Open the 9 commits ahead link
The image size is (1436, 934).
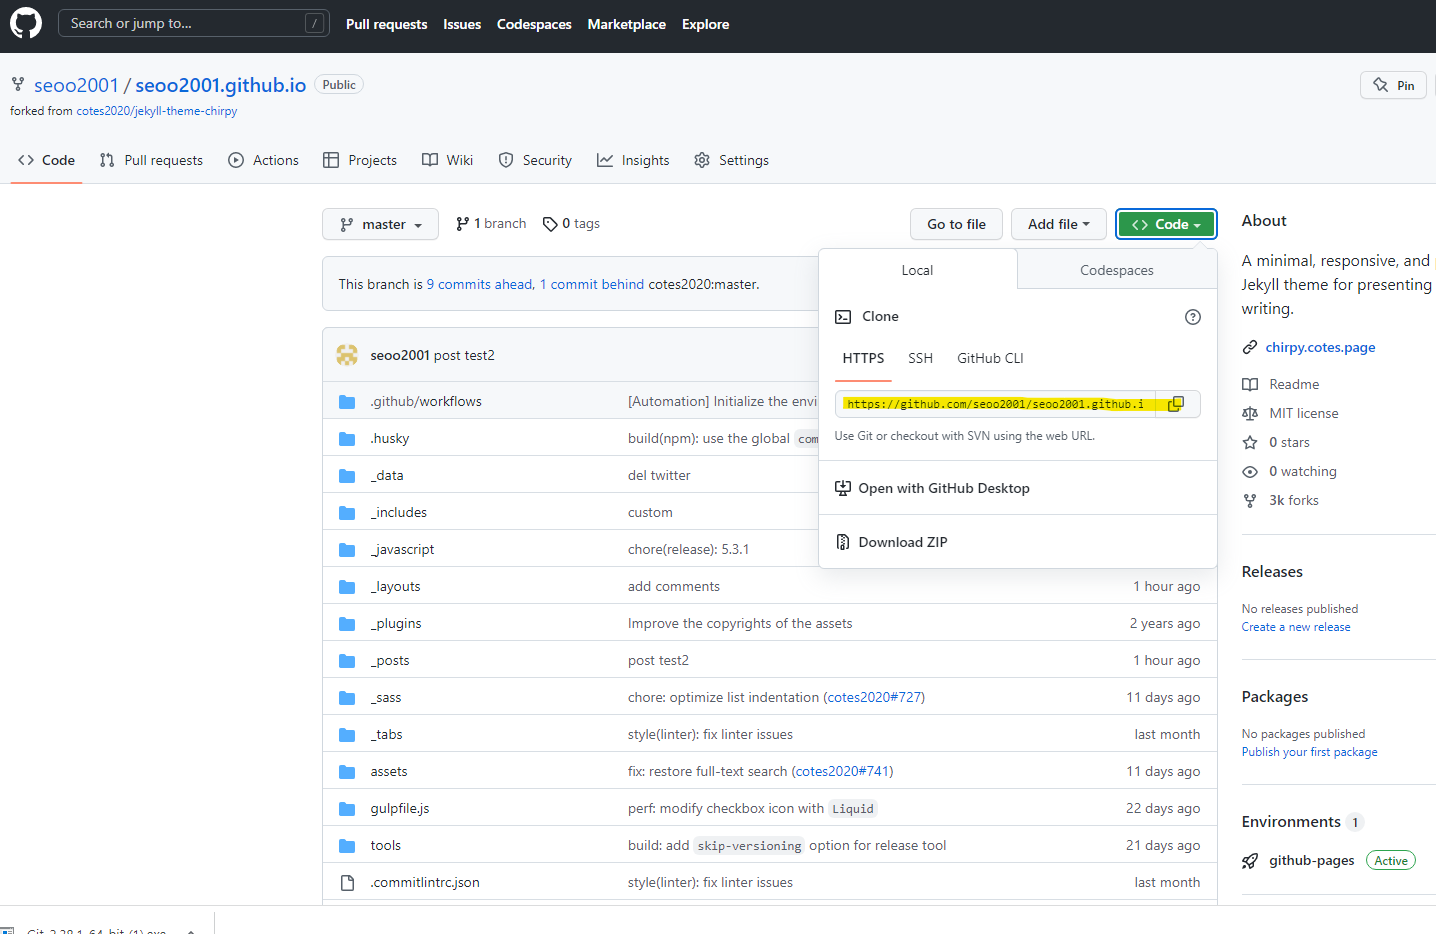(480, 284)
